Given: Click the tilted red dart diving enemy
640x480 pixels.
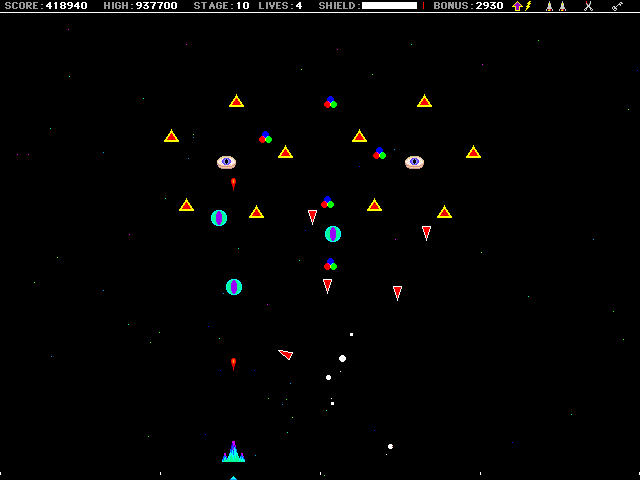Looking at the screenshot, I should pos(286,354).
